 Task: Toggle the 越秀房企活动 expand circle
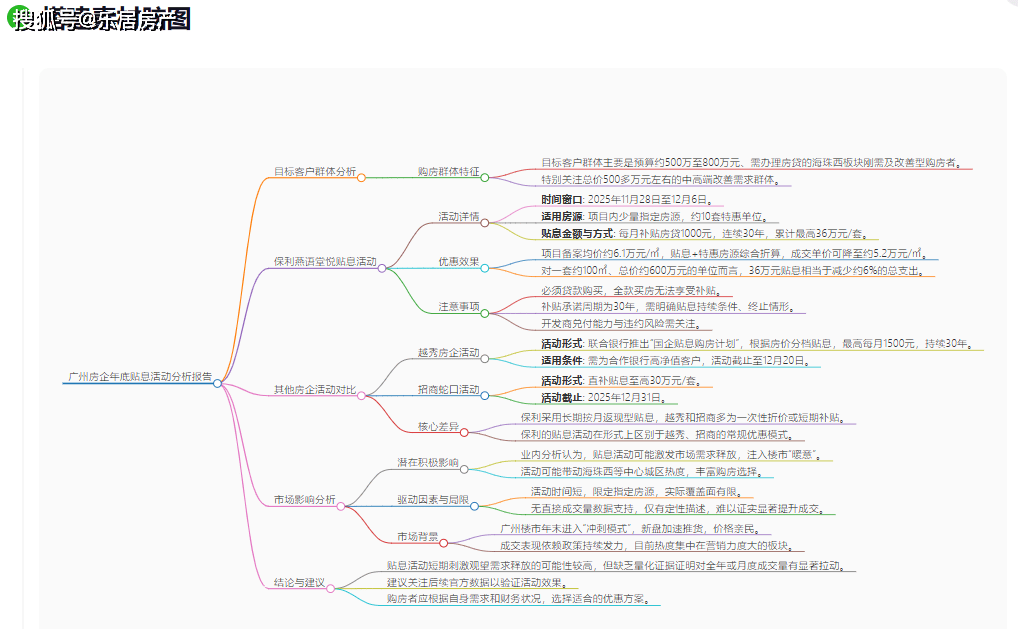(485, 360)
